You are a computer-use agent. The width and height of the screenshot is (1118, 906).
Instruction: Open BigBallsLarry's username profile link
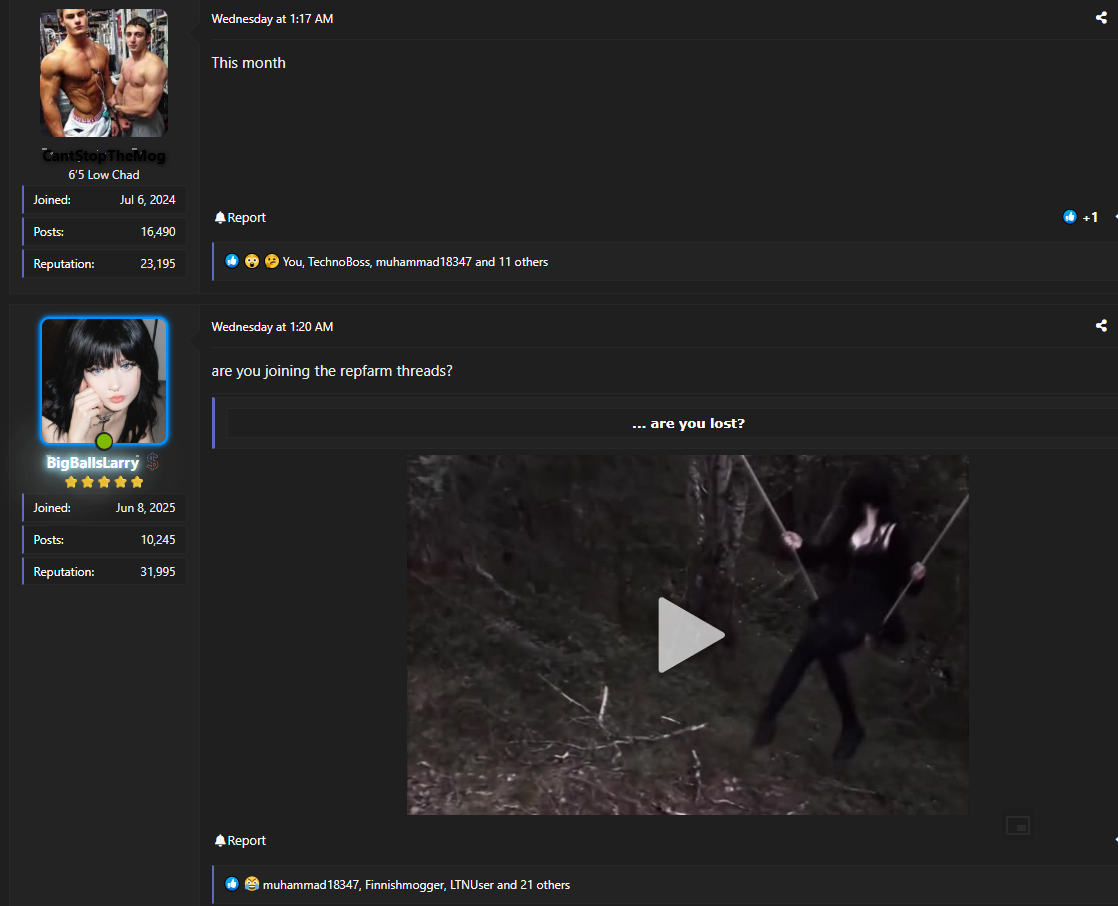[92, 463]
